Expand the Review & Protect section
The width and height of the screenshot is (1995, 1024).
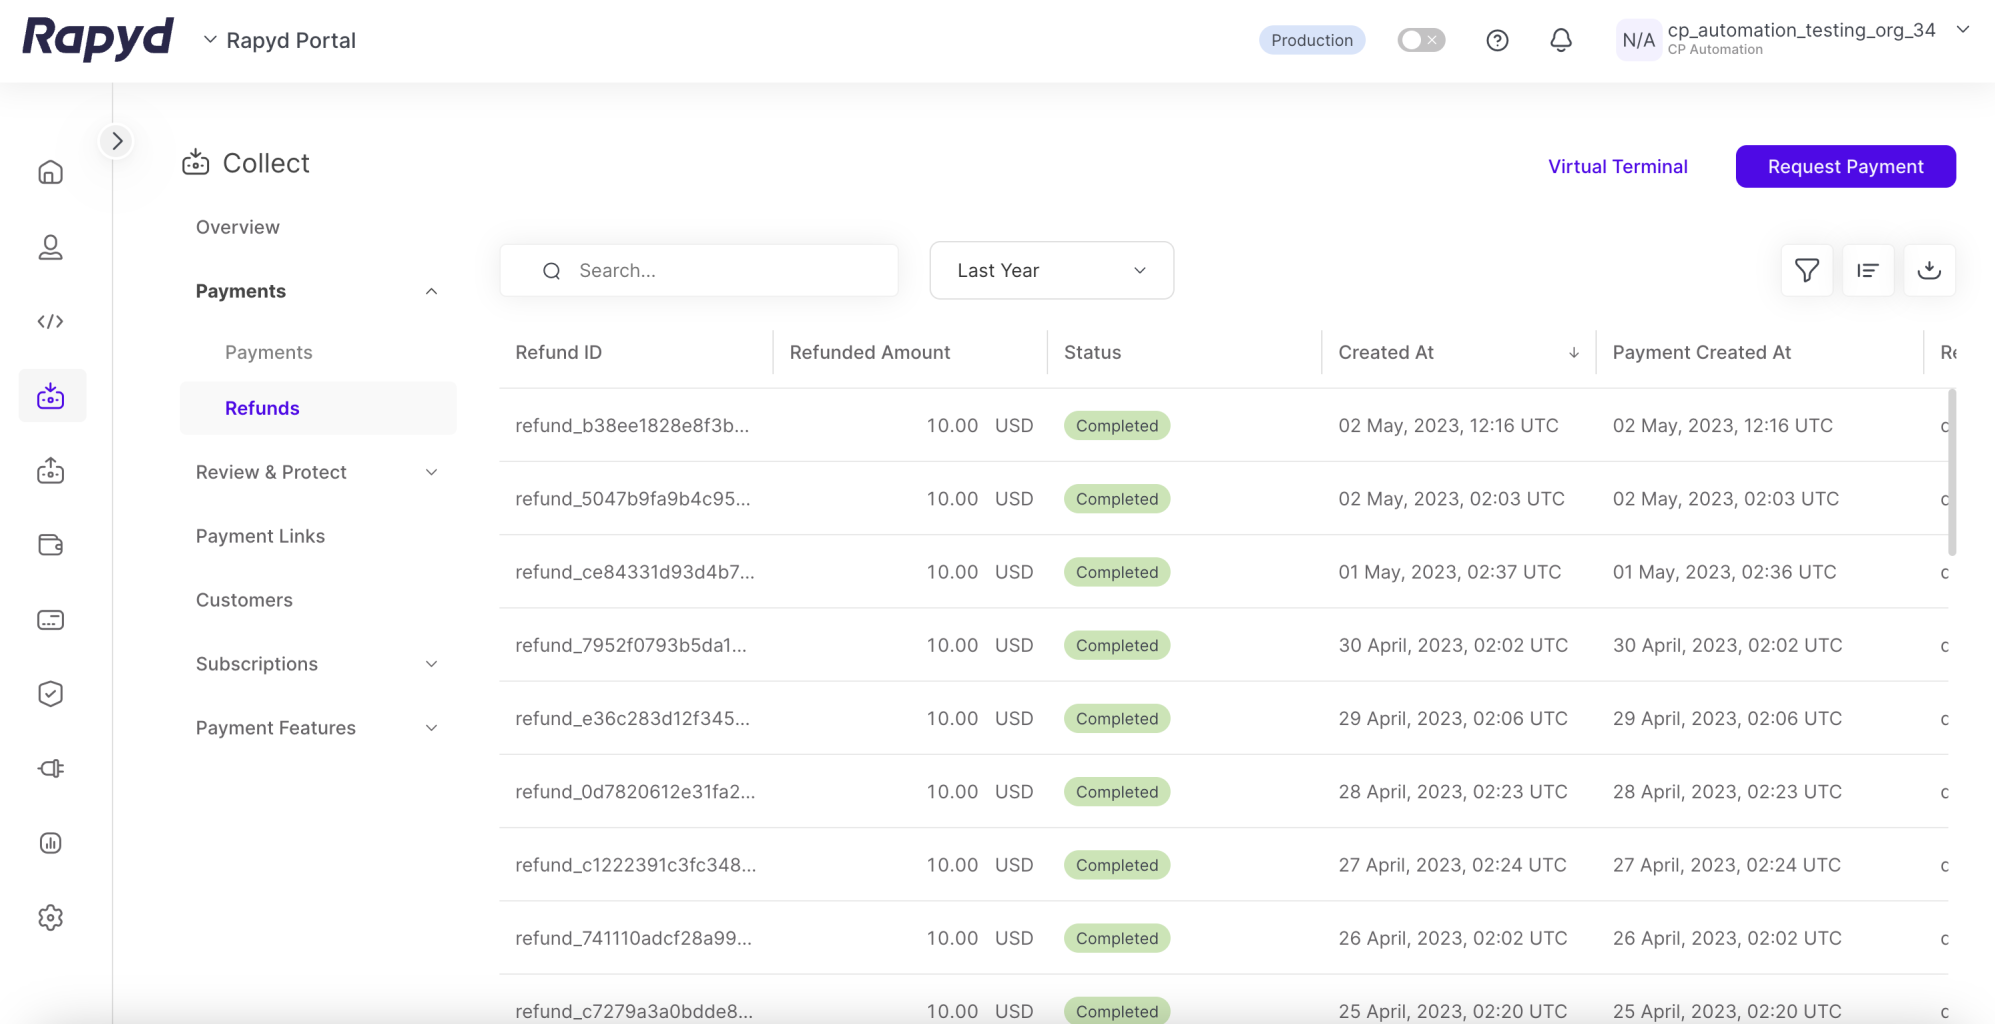coord(431,472)
